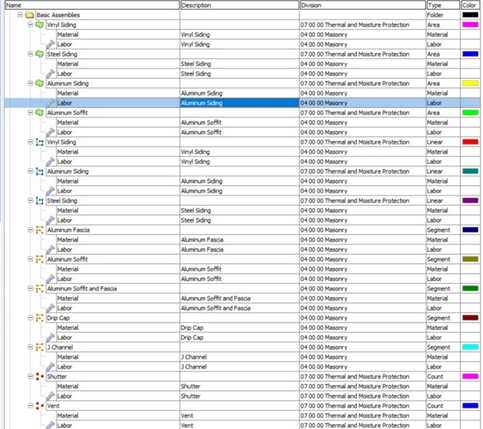Click the count dots icon beside Vent
483x429 pixels.
(40, 406)
